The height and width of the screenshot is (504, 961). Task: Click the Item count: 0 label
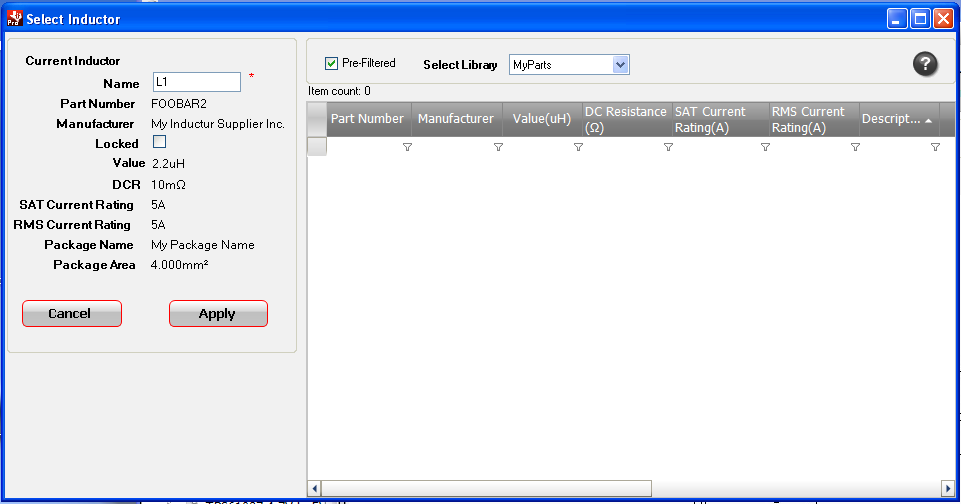339,91
